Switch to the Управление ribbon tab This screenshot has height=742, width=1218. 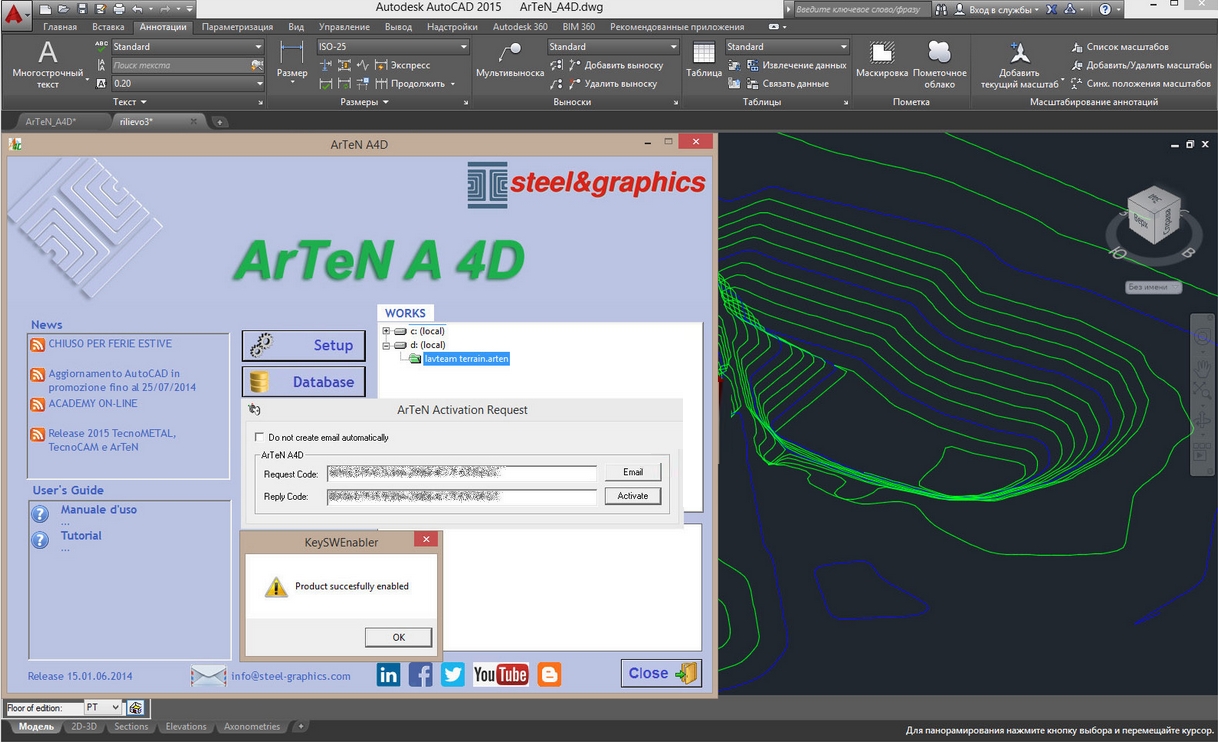point(344,27)
